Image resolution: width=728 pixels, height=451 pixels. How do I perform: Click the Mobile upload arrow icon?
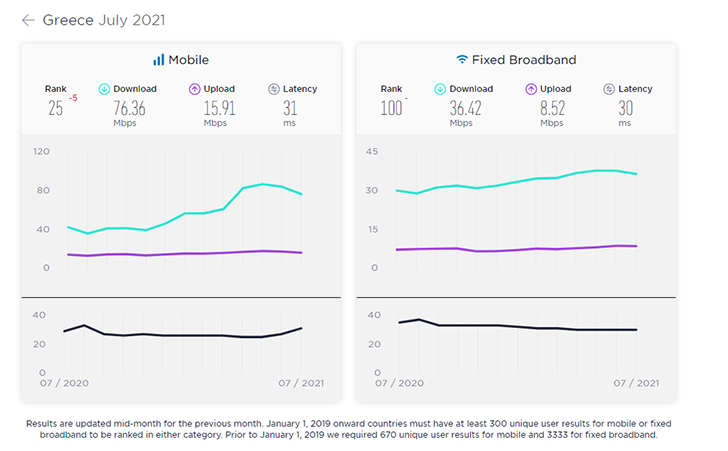pyautogui.click(x=195, y=89)
